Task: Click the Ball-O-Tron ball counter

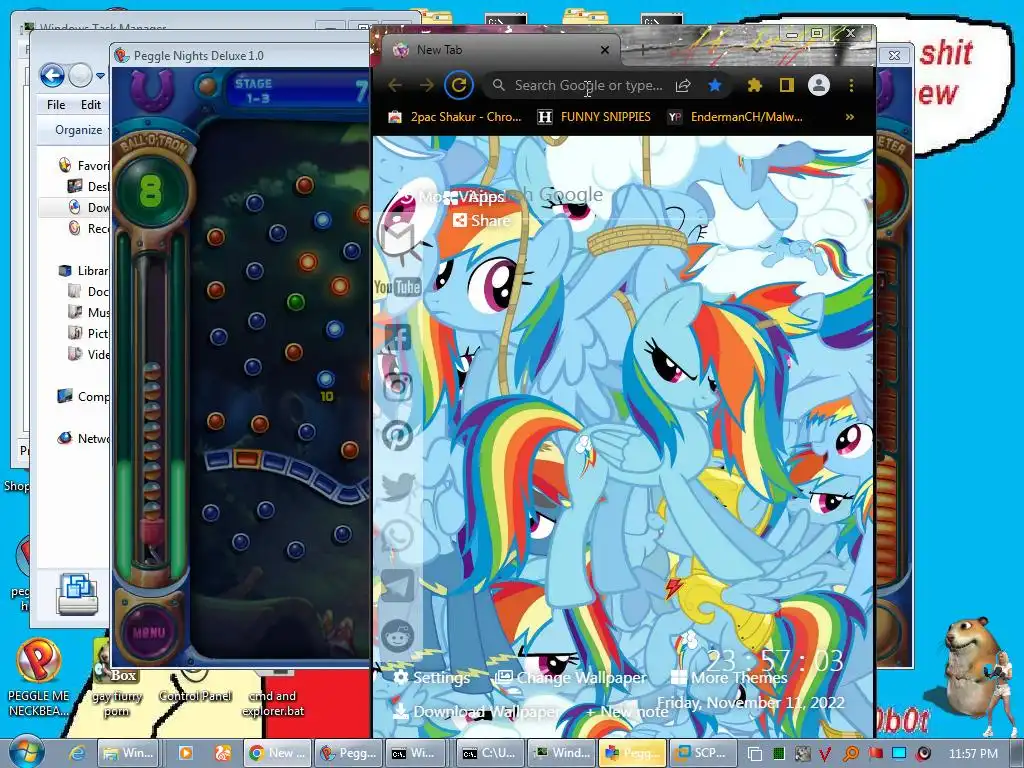Action: tap(150, 191)
